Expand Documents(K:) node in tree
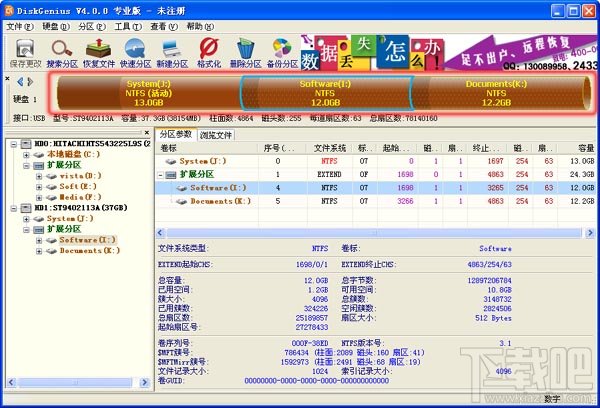600x408 pixels. point(39,251)
